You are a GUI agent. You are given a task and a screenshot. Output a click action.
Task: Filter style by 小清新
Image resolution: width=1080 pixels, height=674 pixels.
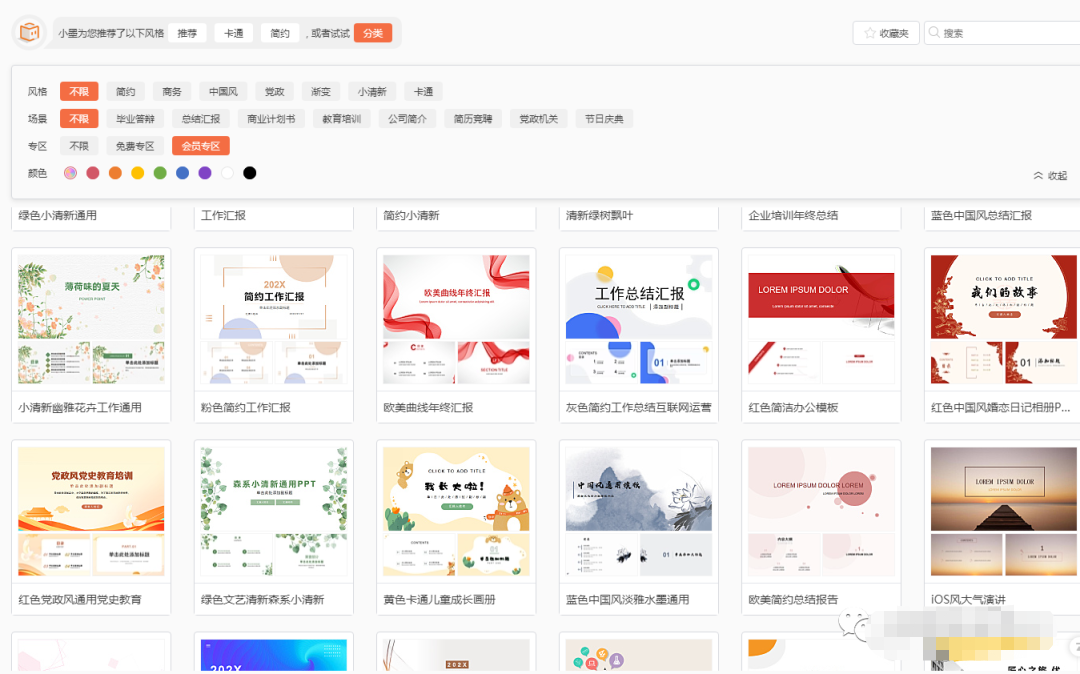(x=372, y=92)
